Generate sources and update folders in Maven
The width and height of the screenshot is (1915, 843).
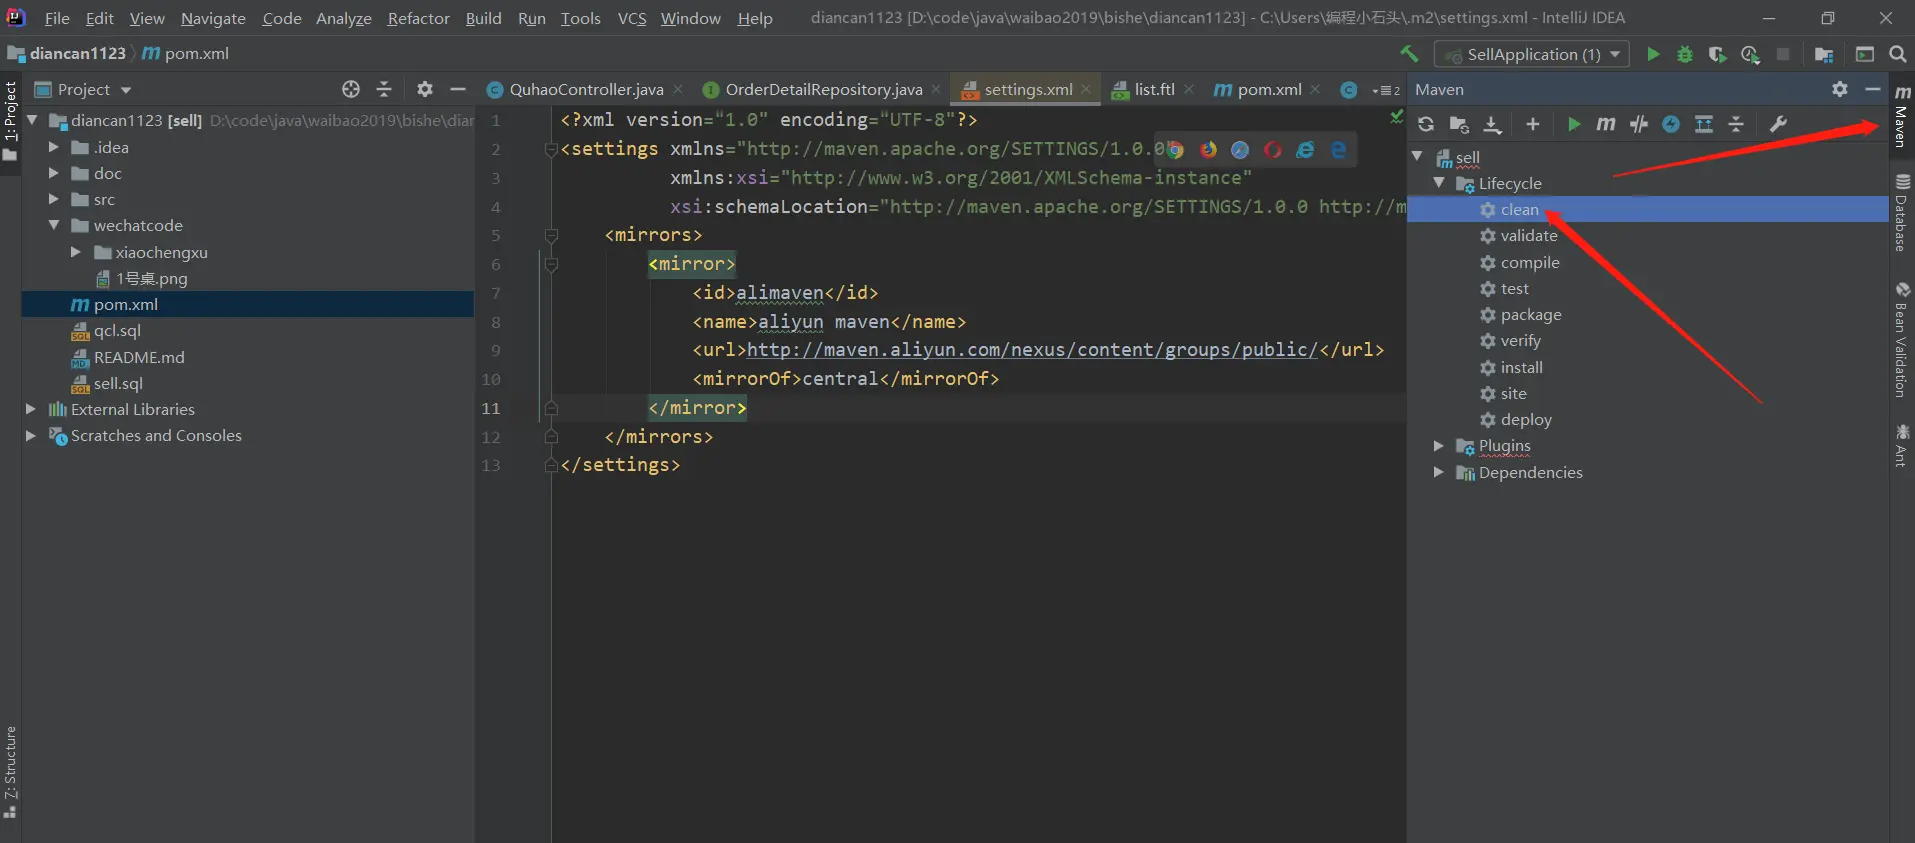1459,124
